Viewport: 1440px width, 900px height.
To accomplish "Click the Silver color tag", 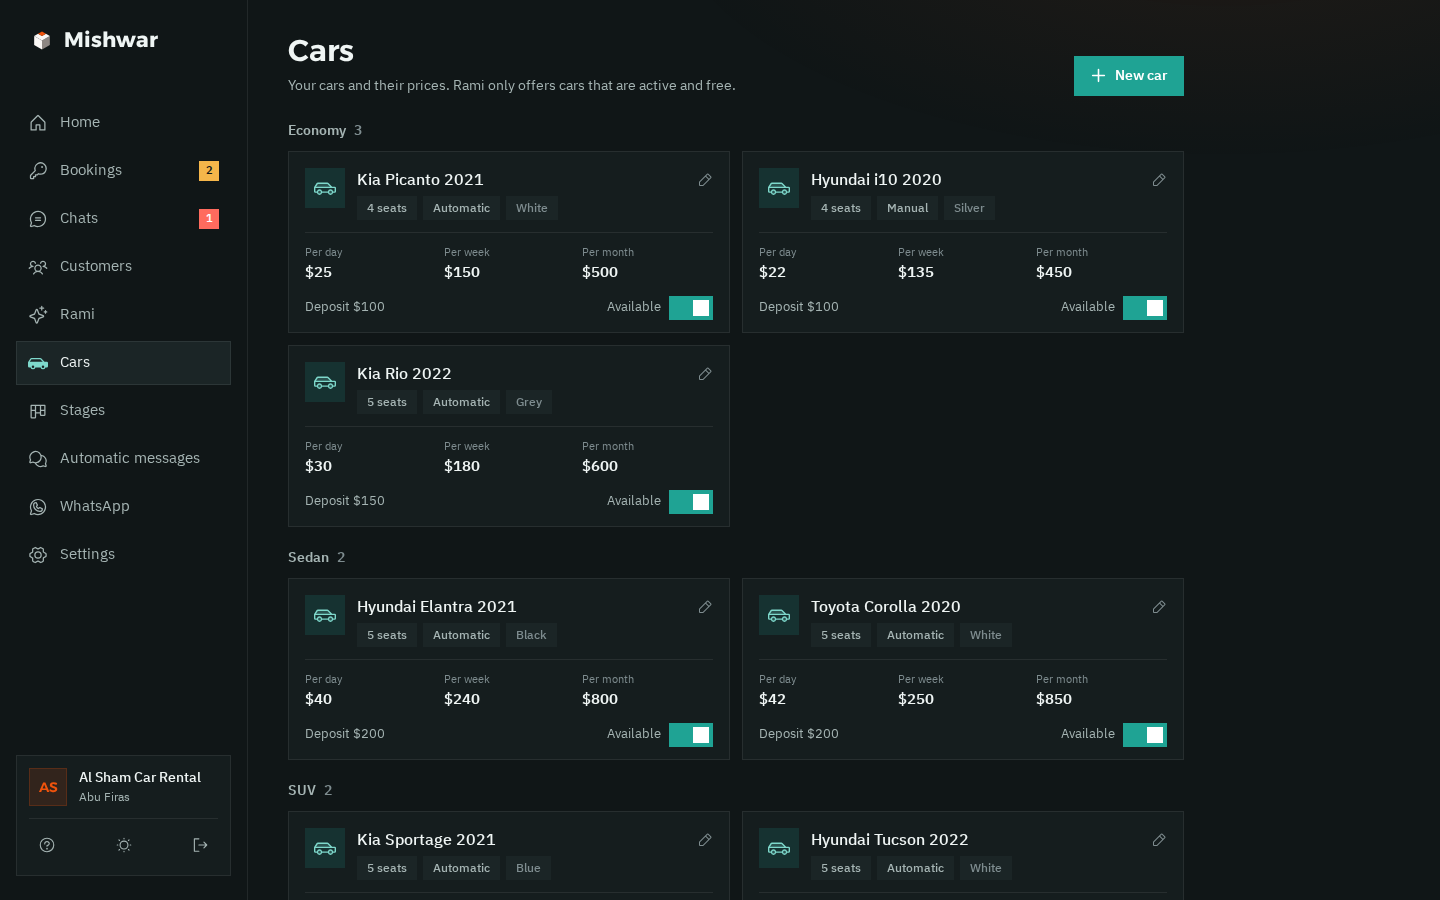I will (x=969, y=208).
